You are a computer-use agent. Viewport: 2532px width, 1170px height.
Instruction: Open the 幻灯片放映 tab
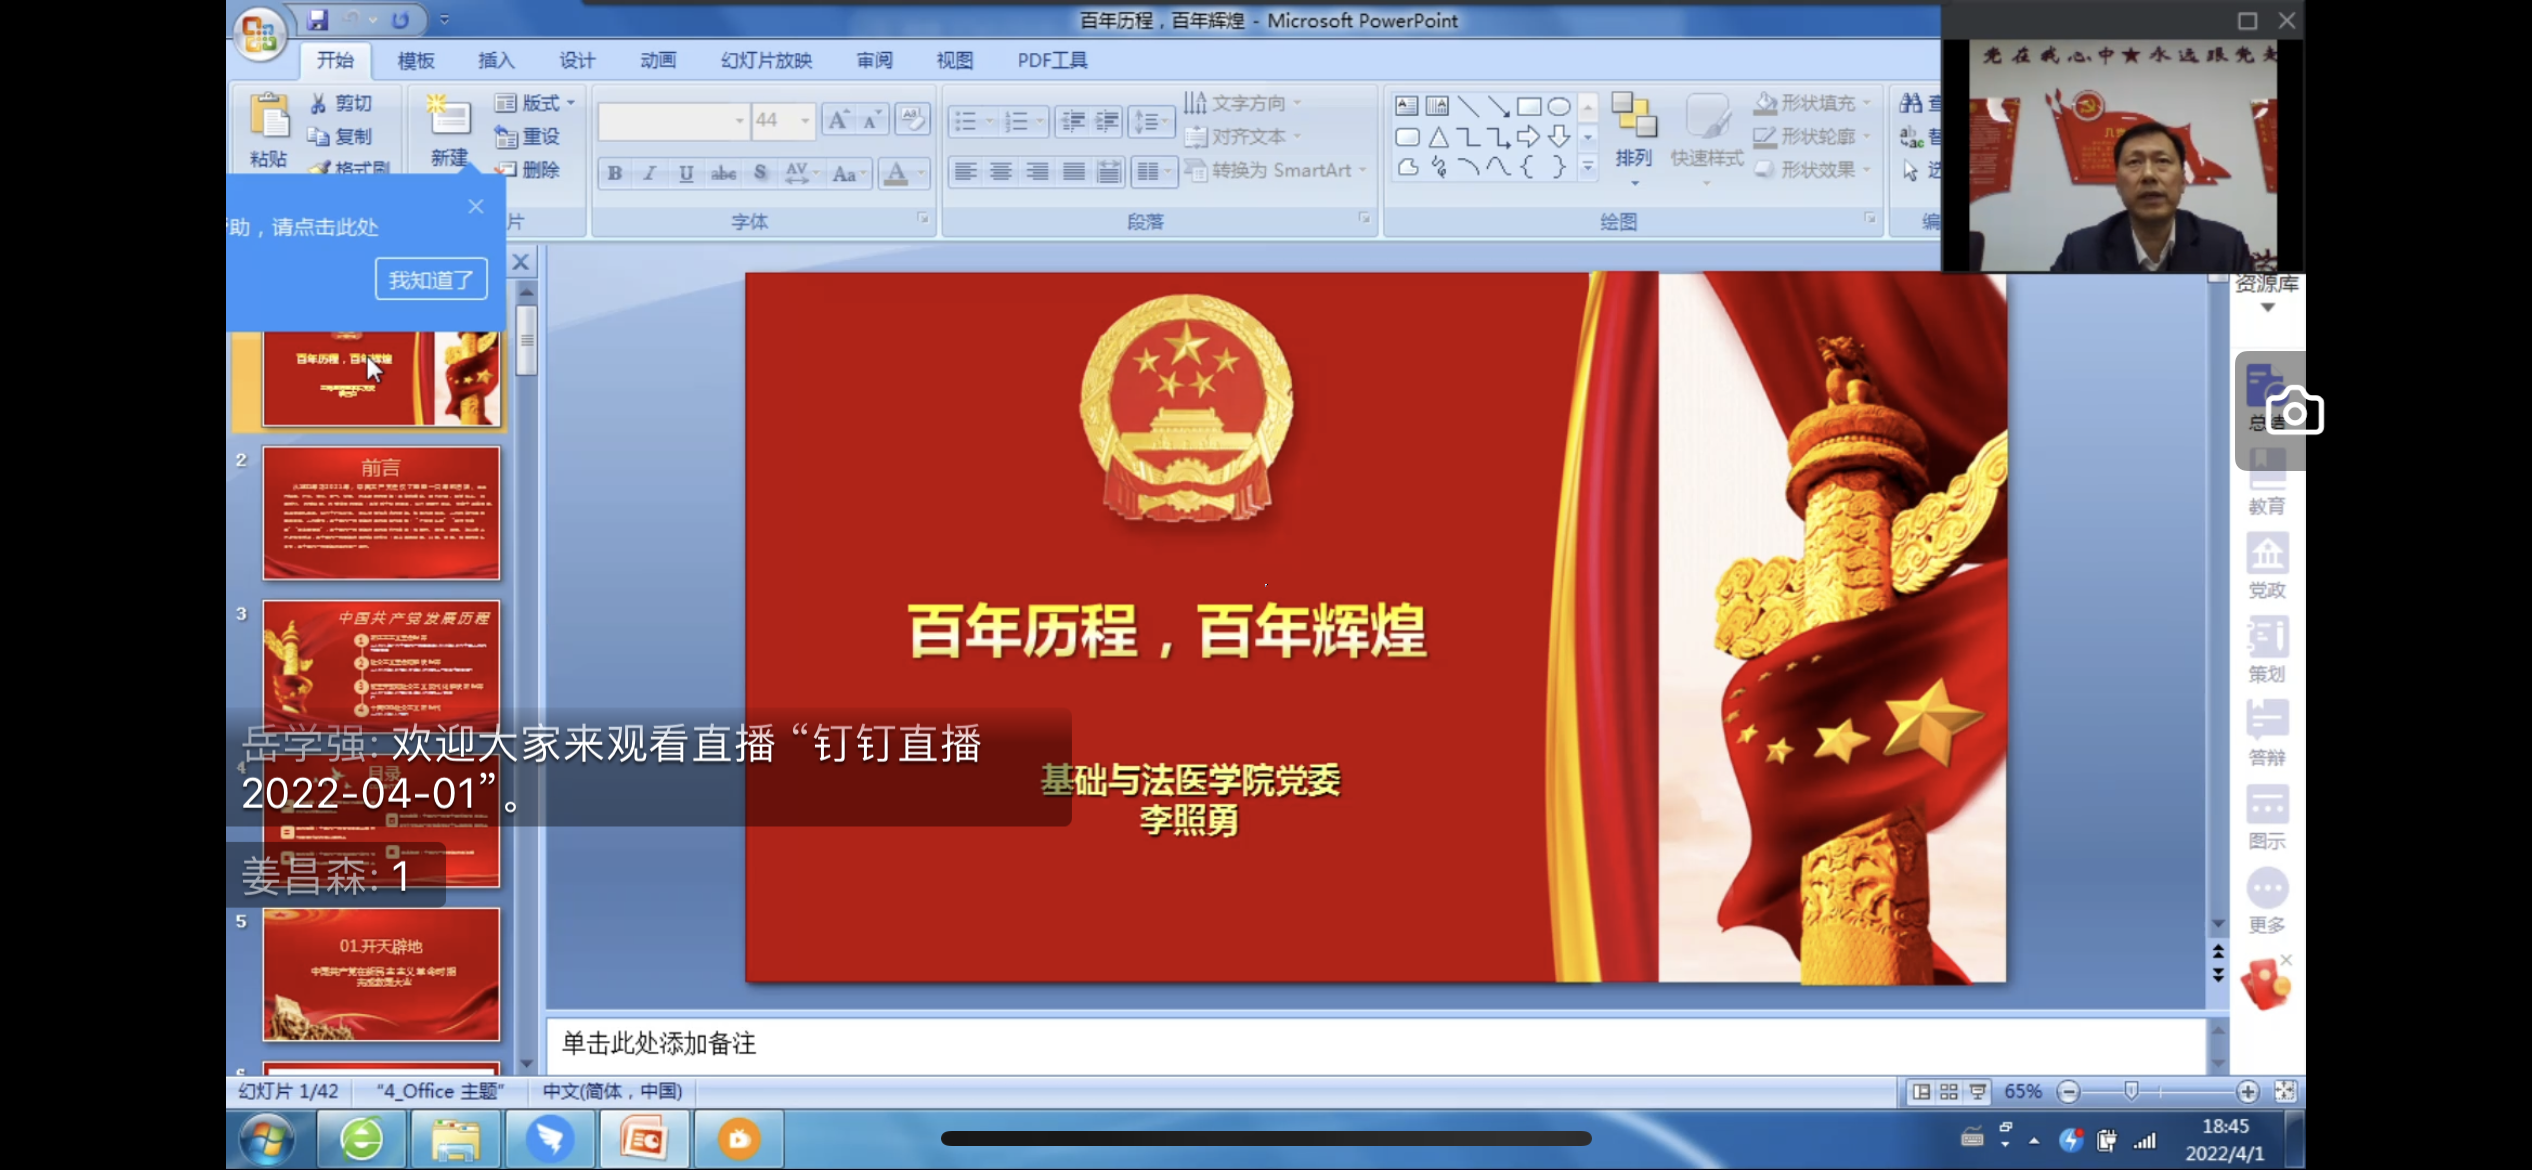point(766,60)
